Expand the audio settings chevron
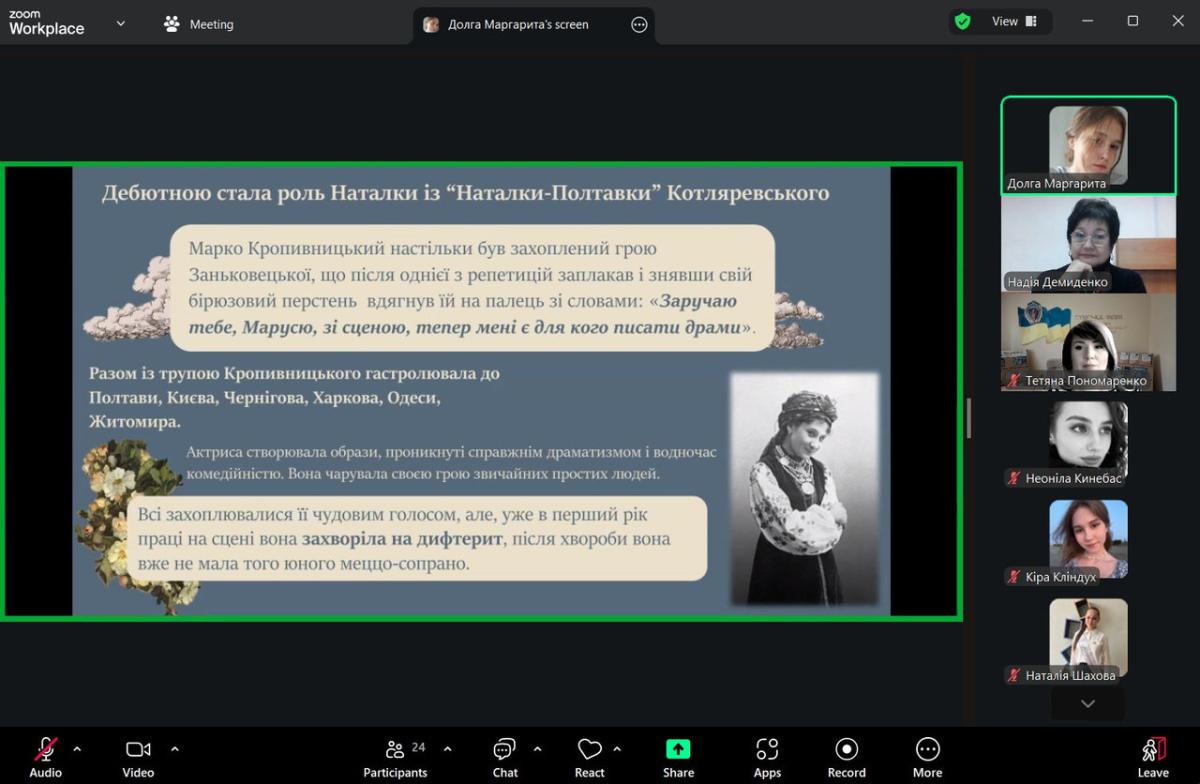1200x784 pixels. coord(77,748)
